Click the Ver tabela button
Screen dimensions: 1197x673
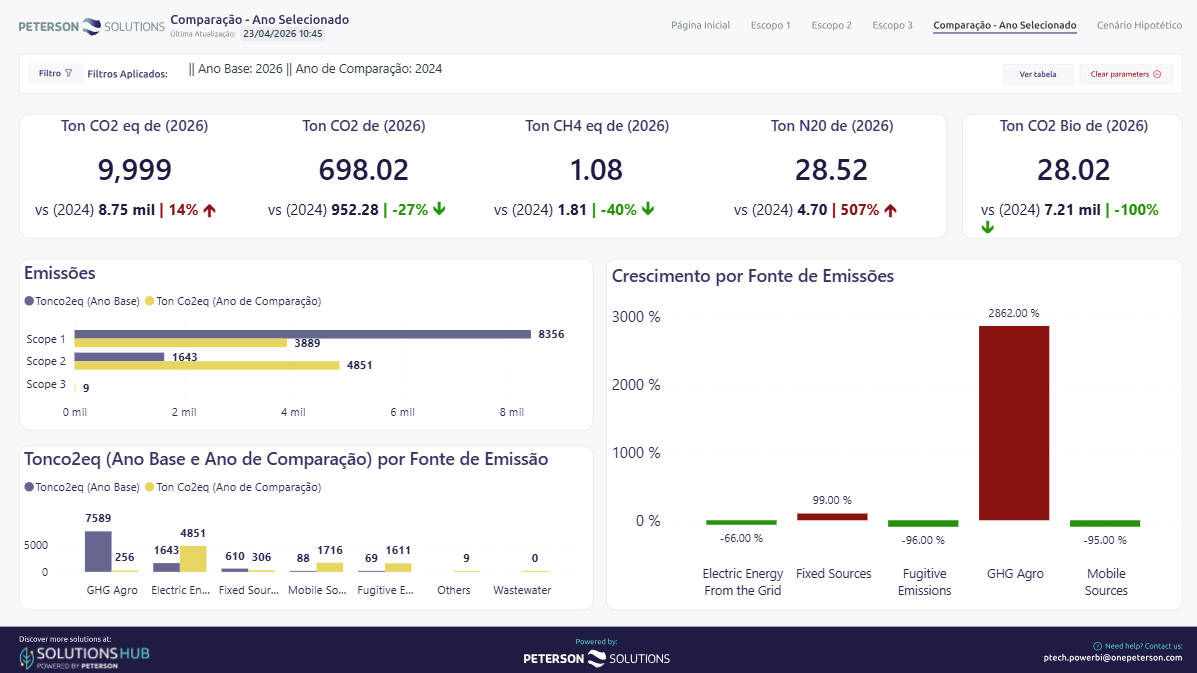[1037, 74]
